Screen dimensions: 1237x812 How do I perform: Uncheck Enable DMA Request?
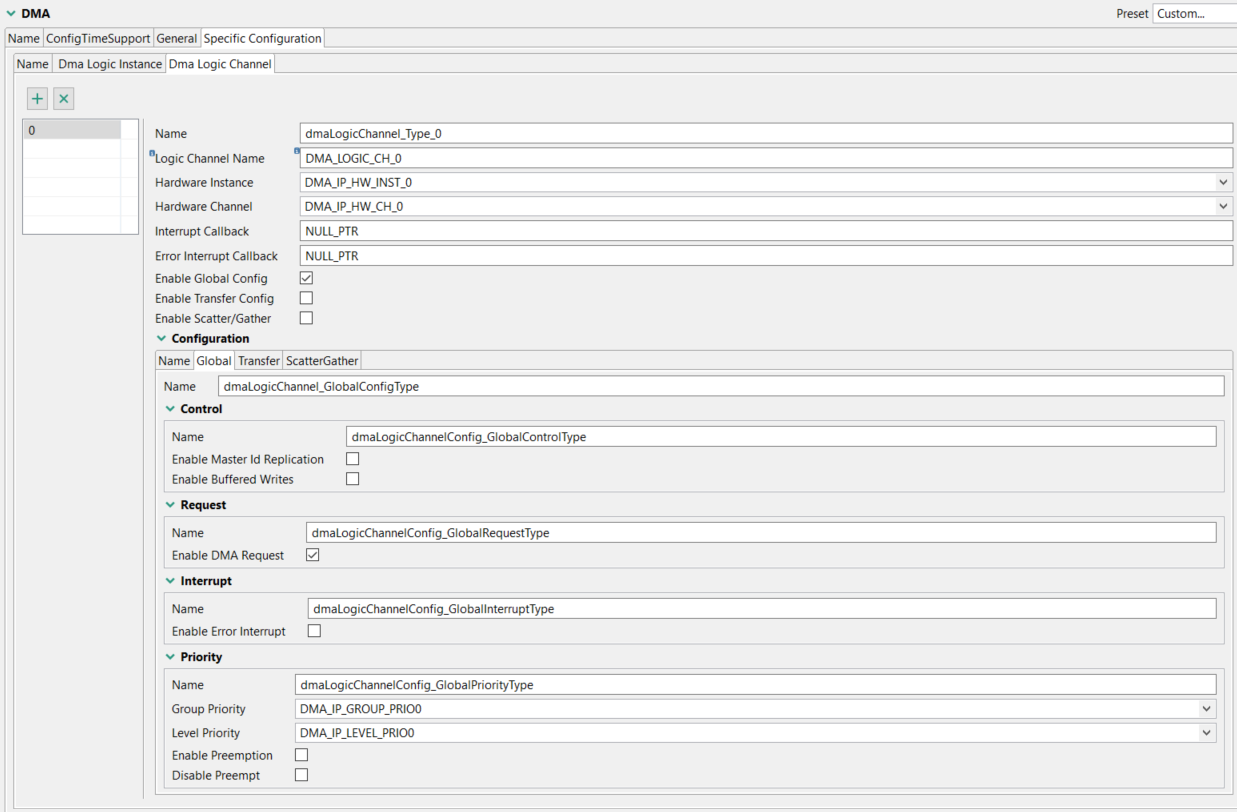312,555
